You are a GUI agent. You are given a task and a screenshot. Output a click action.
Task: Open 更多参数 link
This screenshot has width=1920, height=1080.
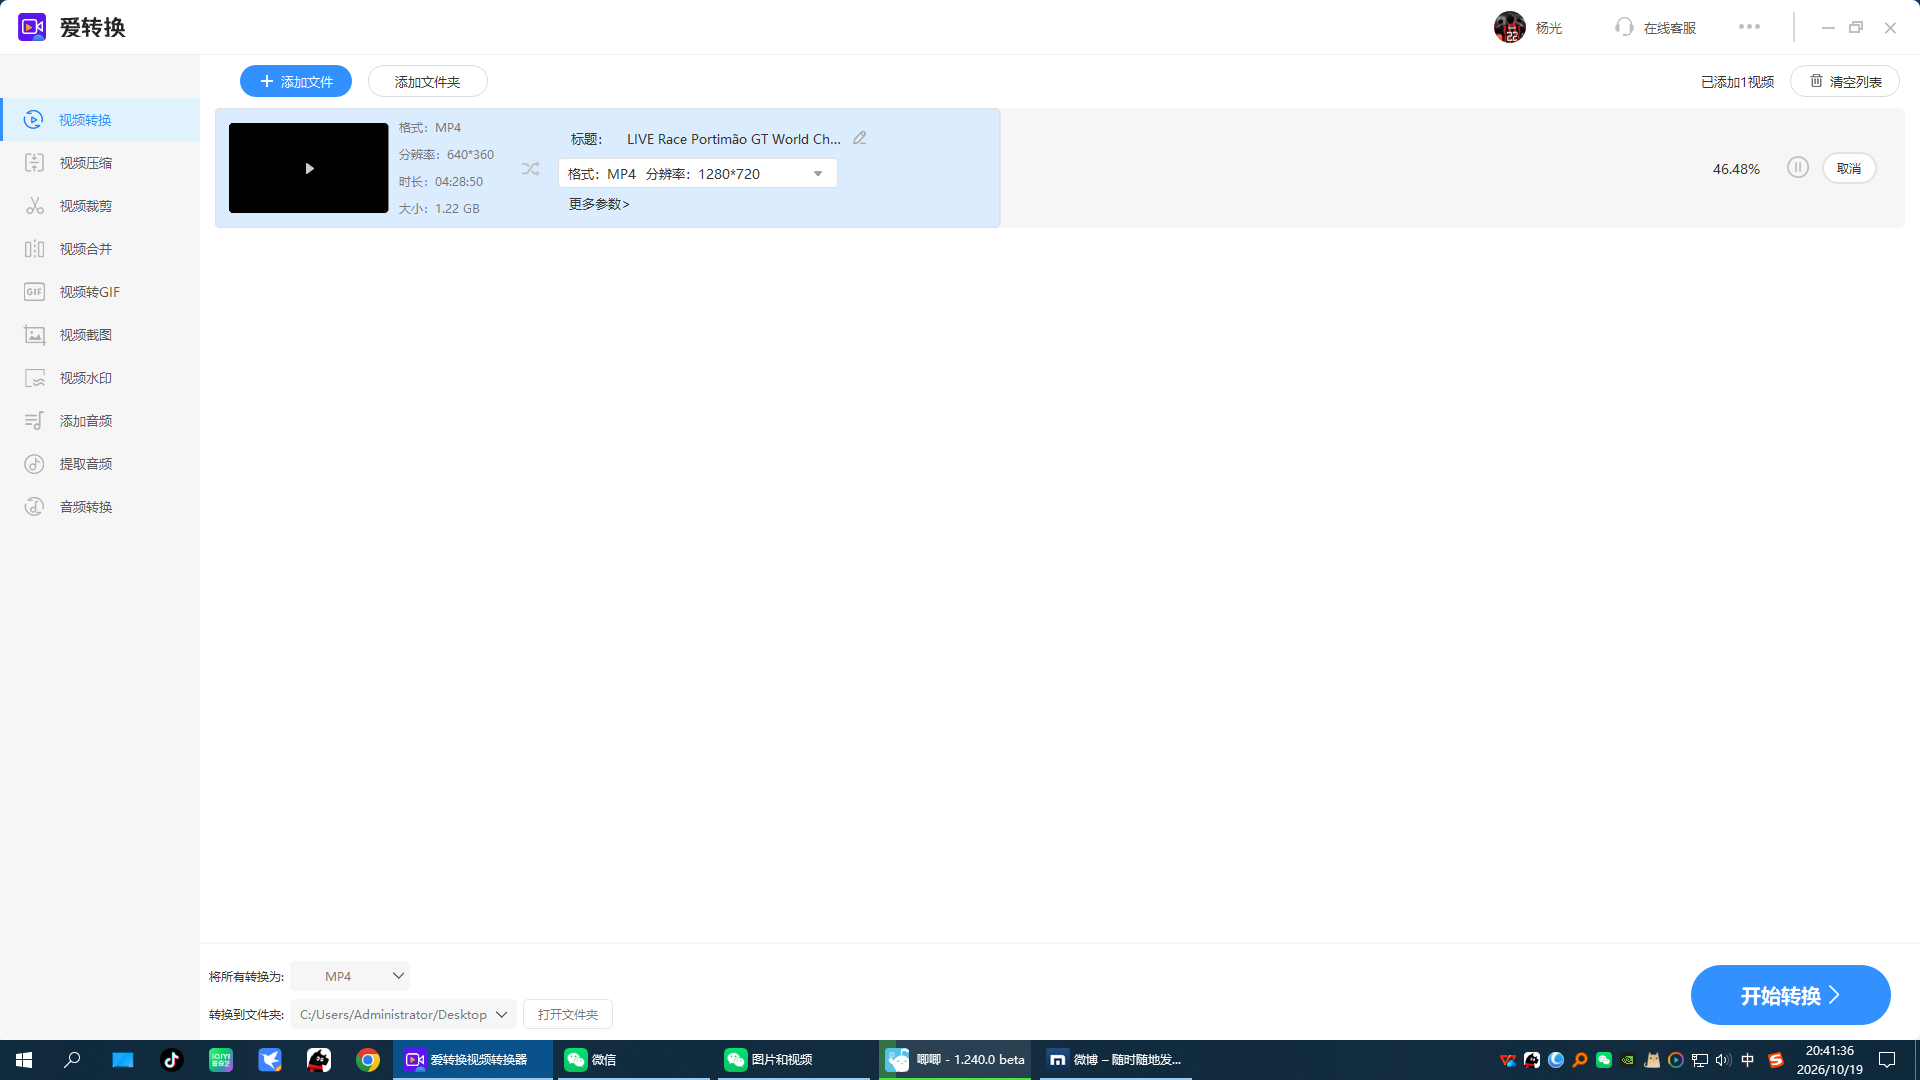click(599, 204)
